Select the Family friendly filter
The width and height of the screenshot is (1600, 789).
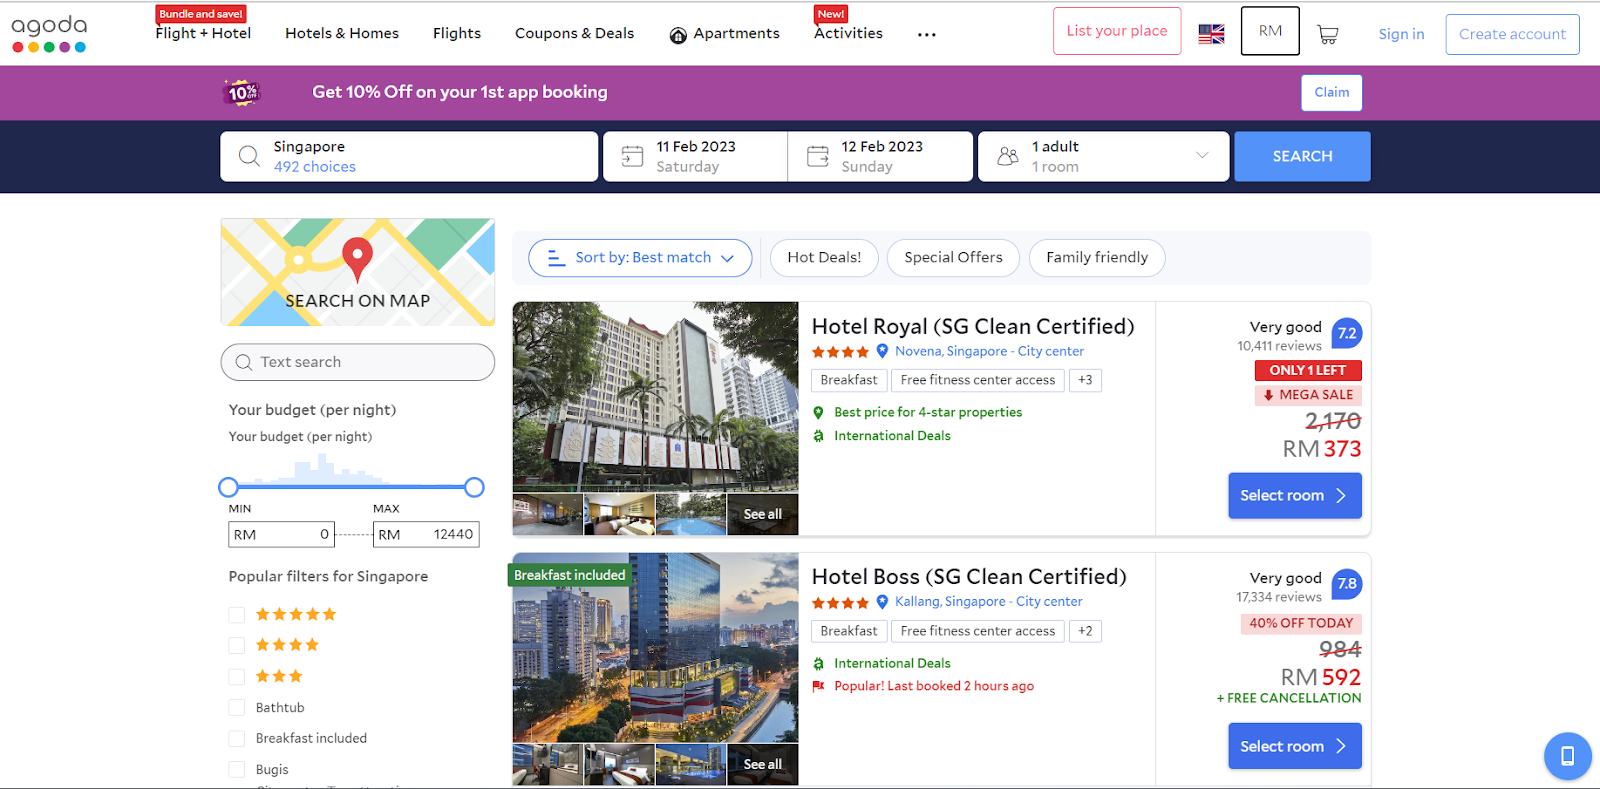click(x=1097, y=258)
